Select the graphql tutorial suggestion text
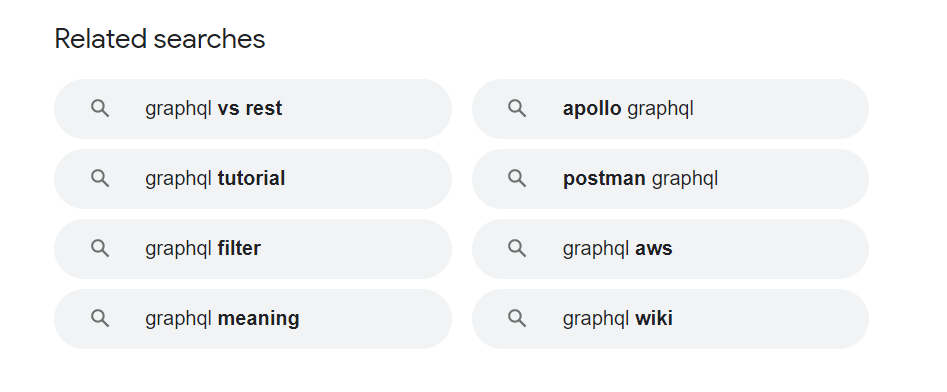947x392 pixels. [215, 179]
